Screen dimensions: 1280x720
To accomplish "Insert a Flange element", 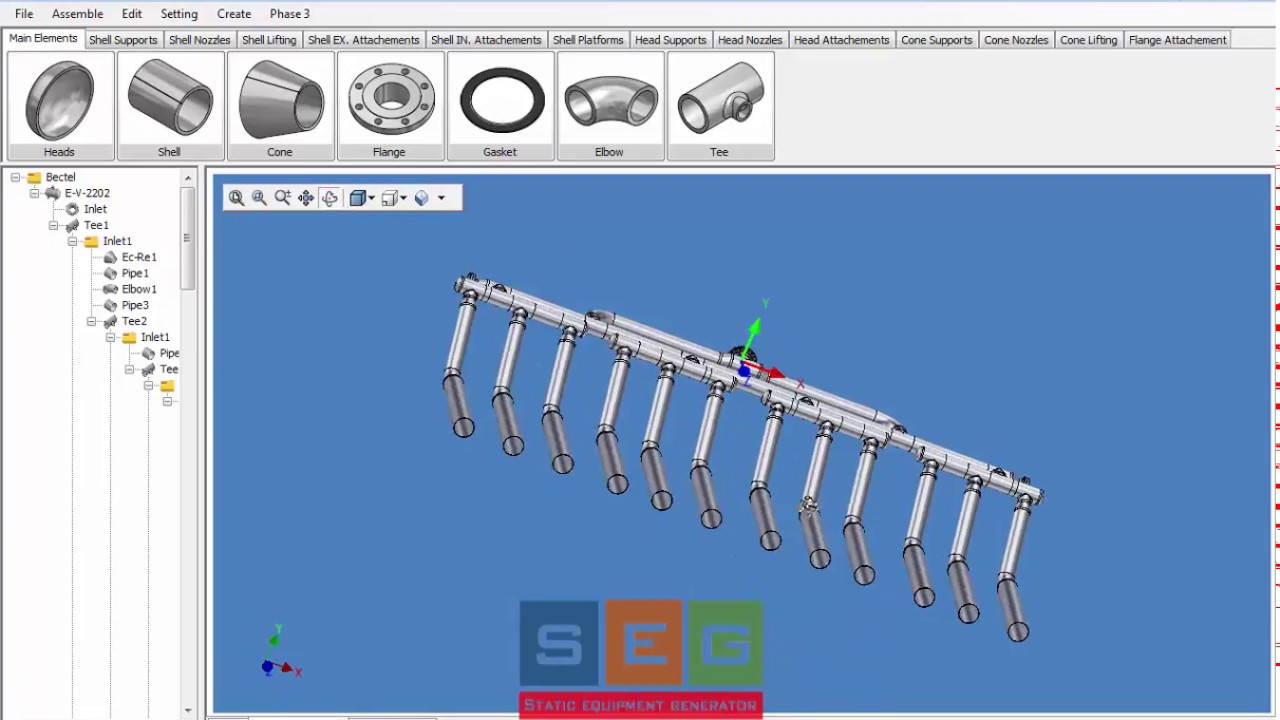I will pos(390,106).
